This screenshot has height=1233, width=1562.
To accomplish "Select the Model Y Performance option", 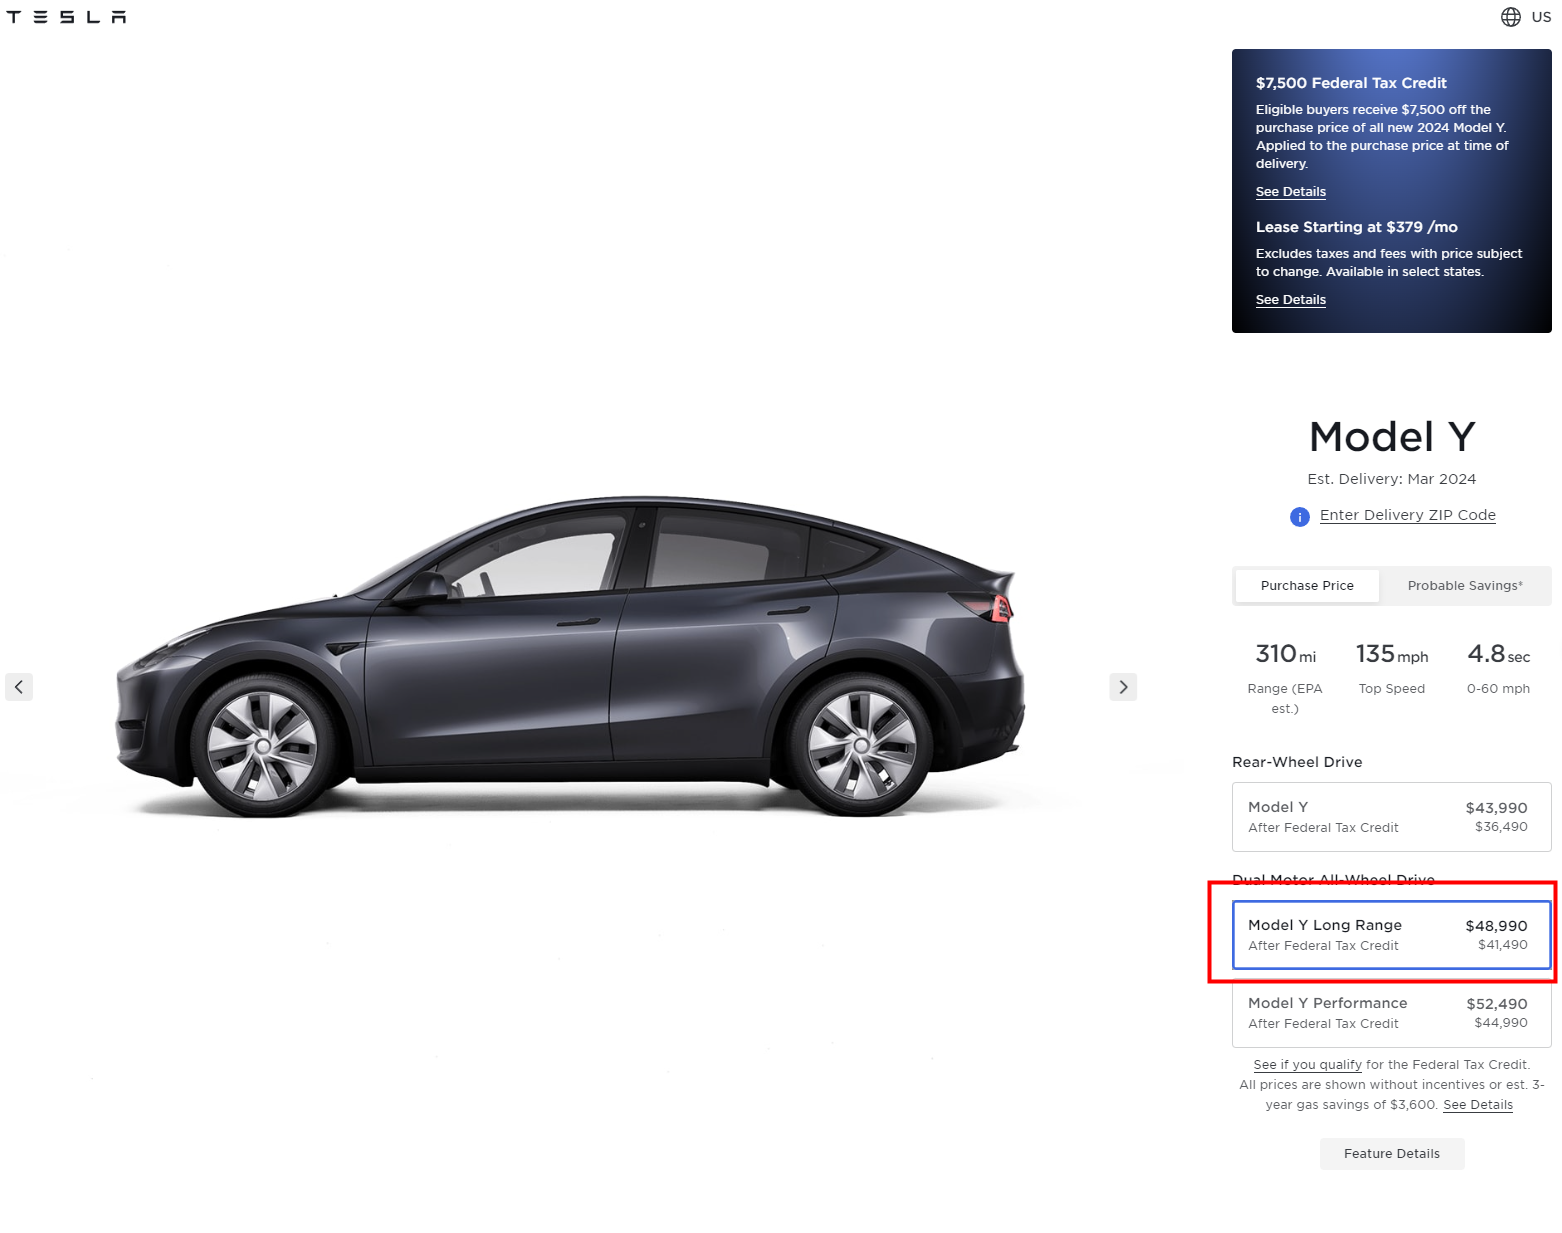I will pos(1391,1012).
